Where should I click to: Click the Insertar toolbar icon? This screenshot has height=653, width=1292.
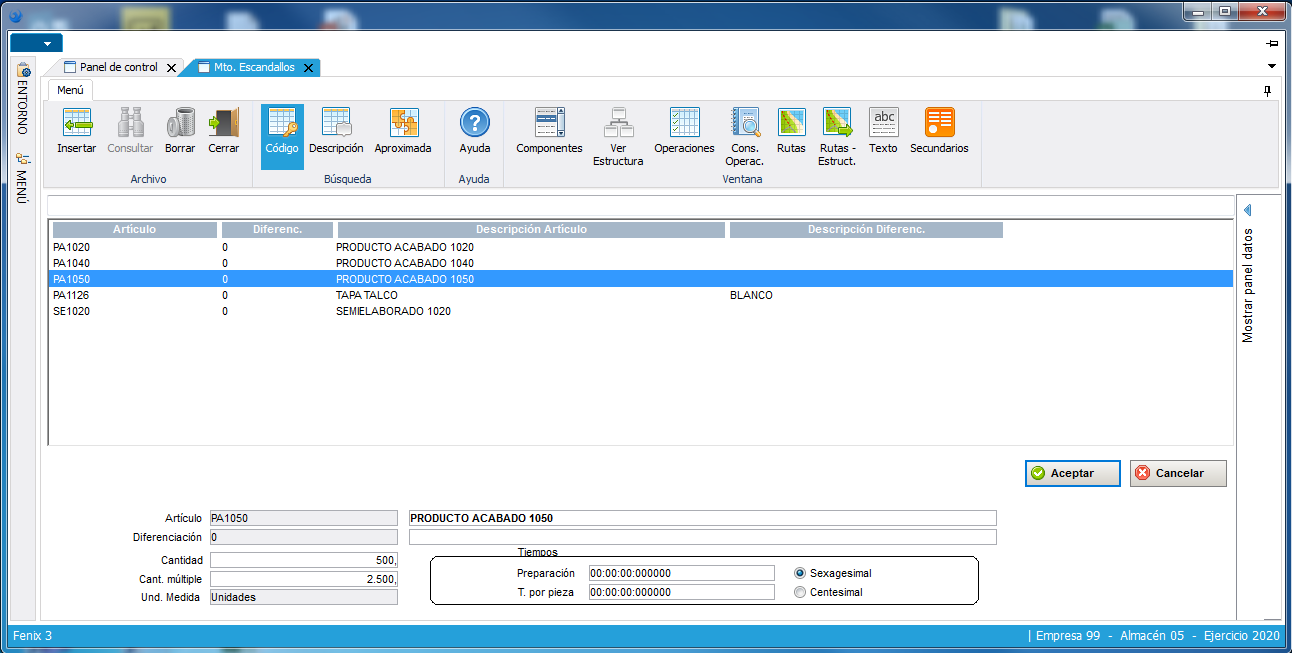[76, 124]
